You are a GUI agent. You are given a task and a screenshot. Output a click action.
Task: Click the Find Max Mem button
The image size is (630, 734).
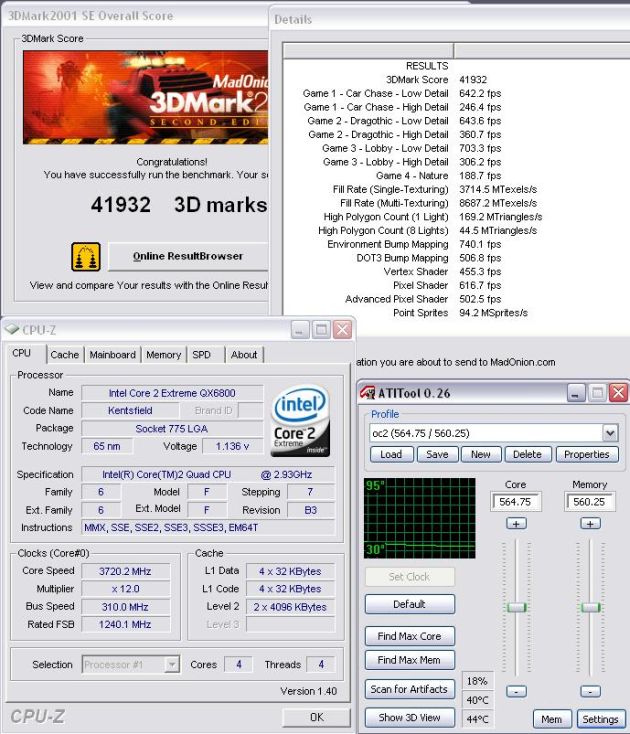[x=410, y=660]
